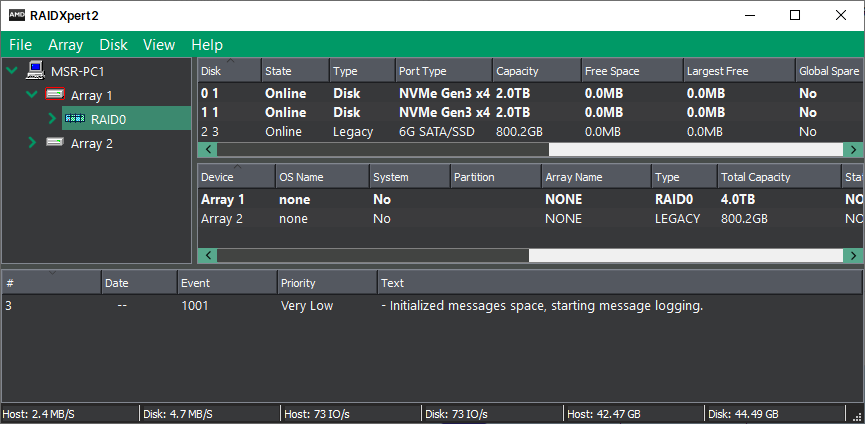Screen dimensions: 865x424
Task: Collapse the Array 1 tree node
Action: [x=32, y=95]
